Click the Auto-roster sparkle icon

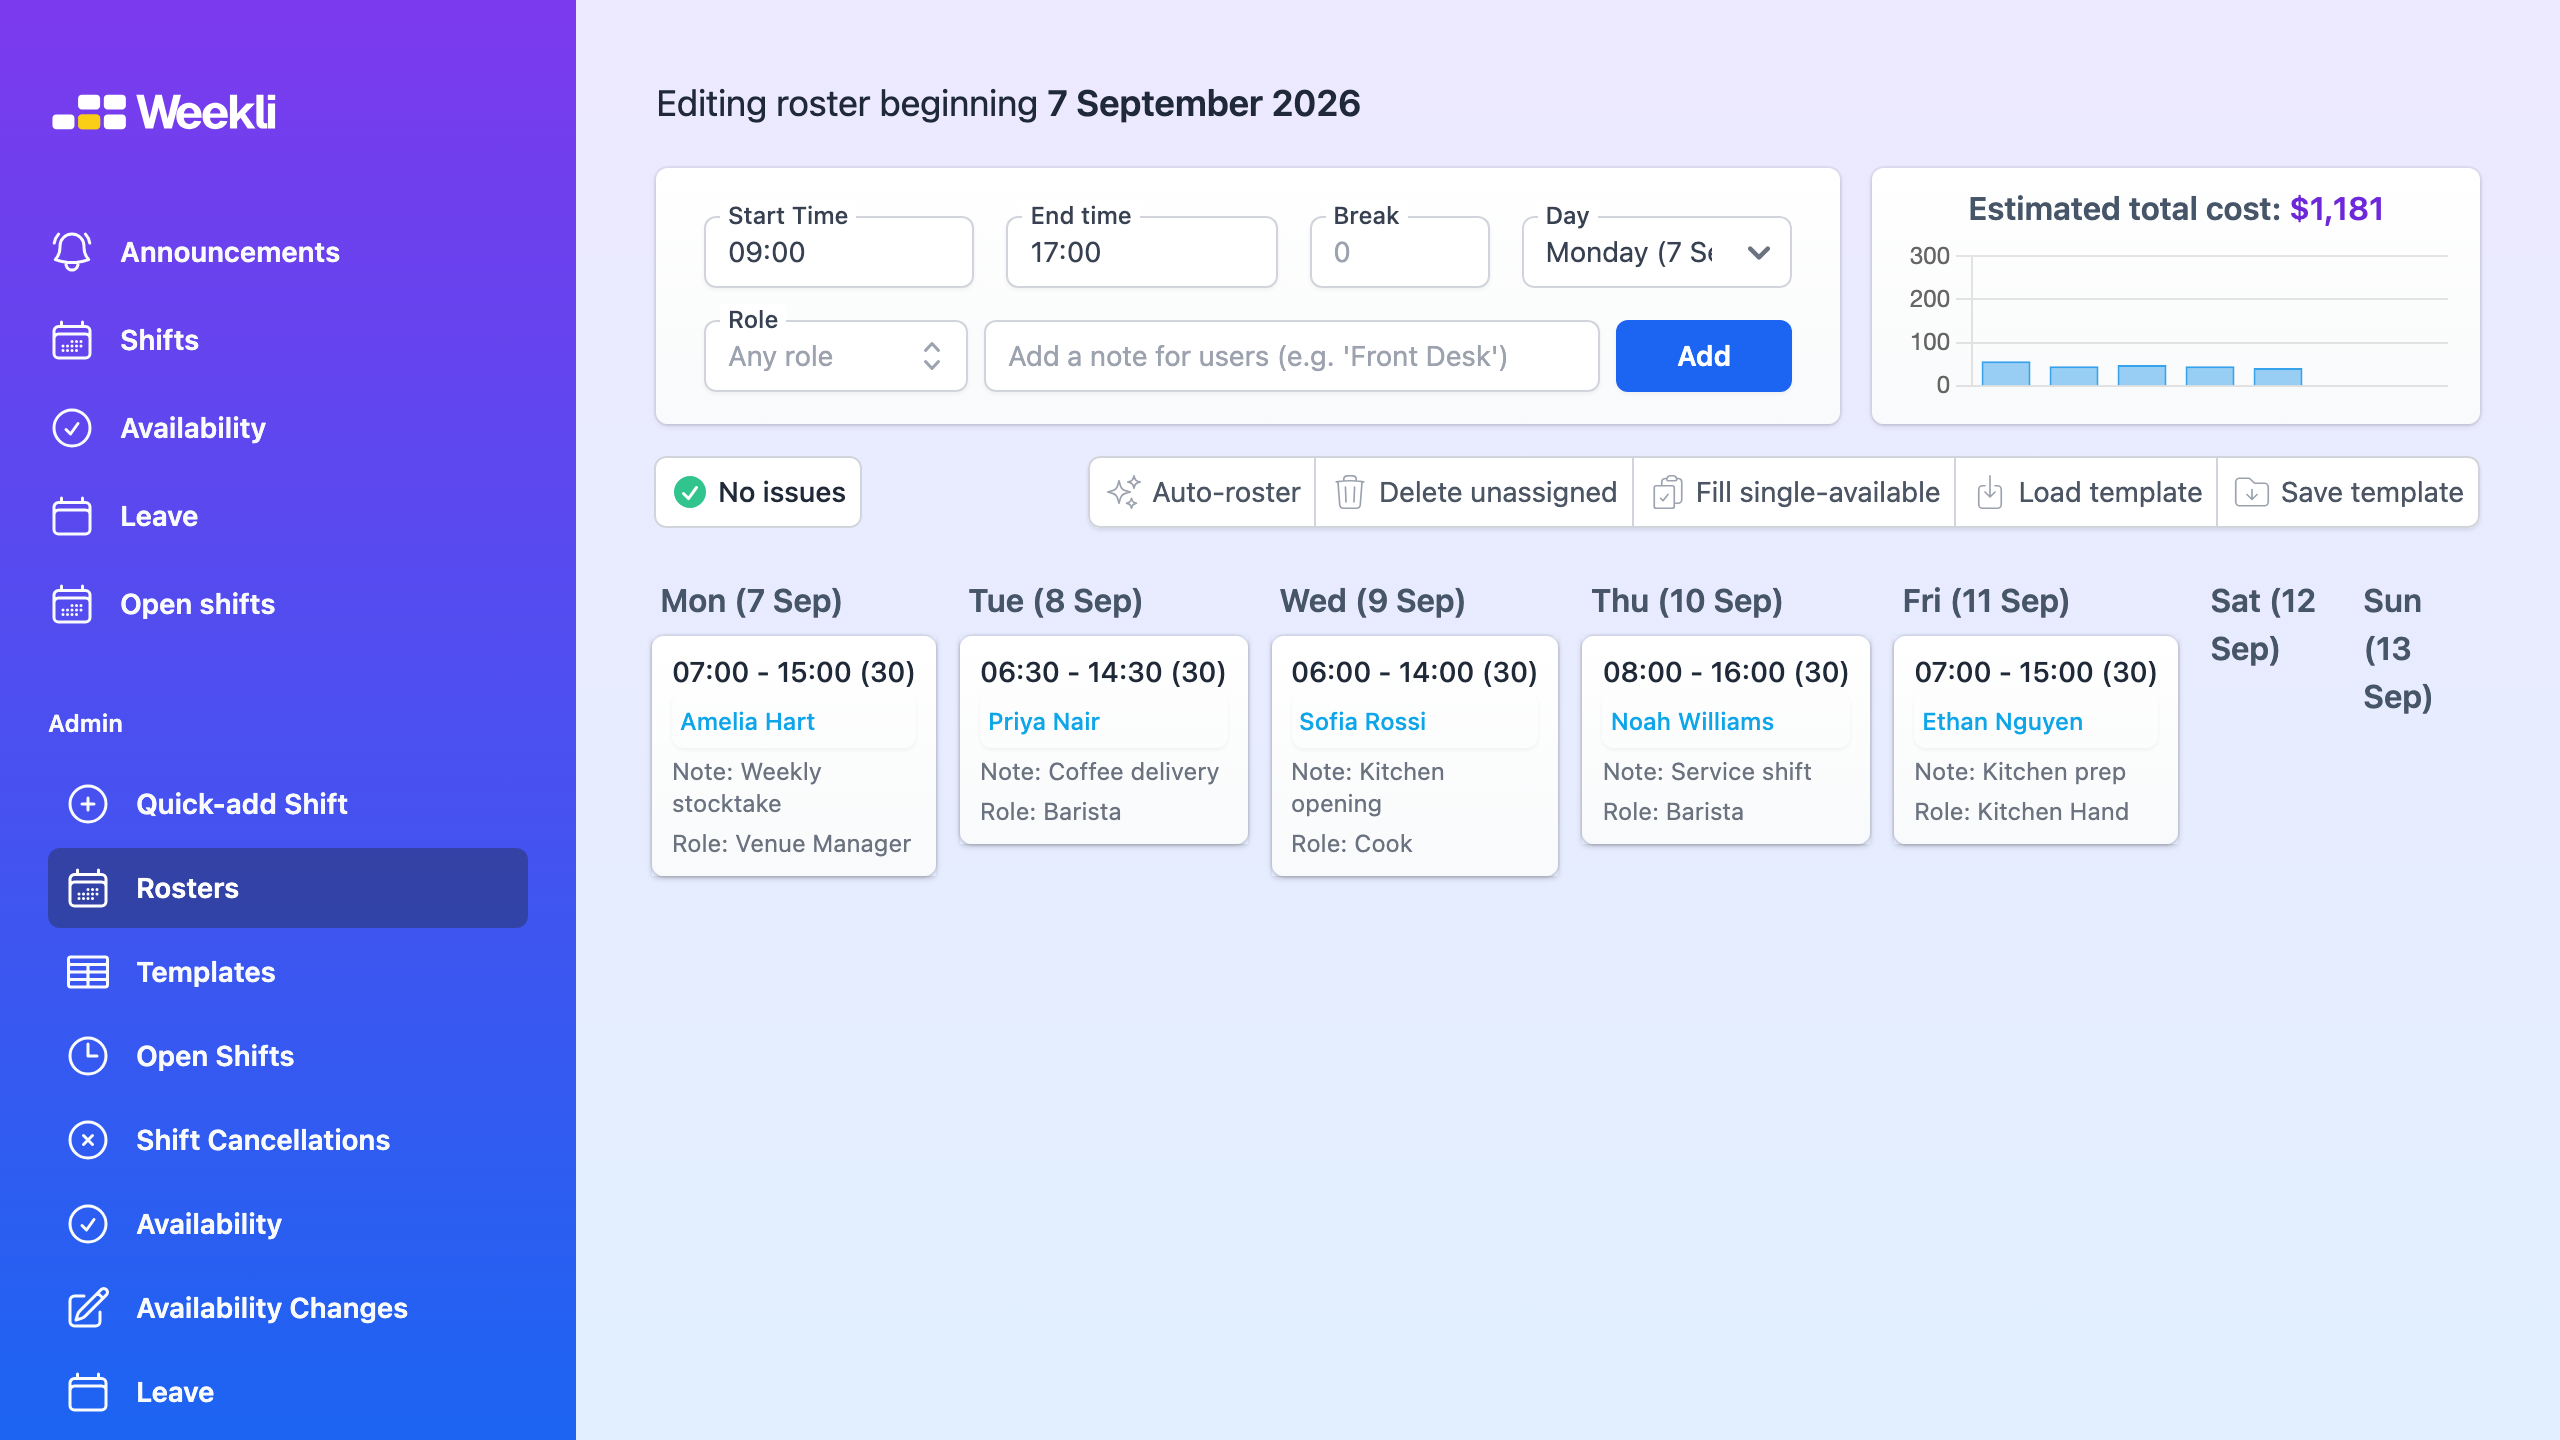tap(1124, 492)
